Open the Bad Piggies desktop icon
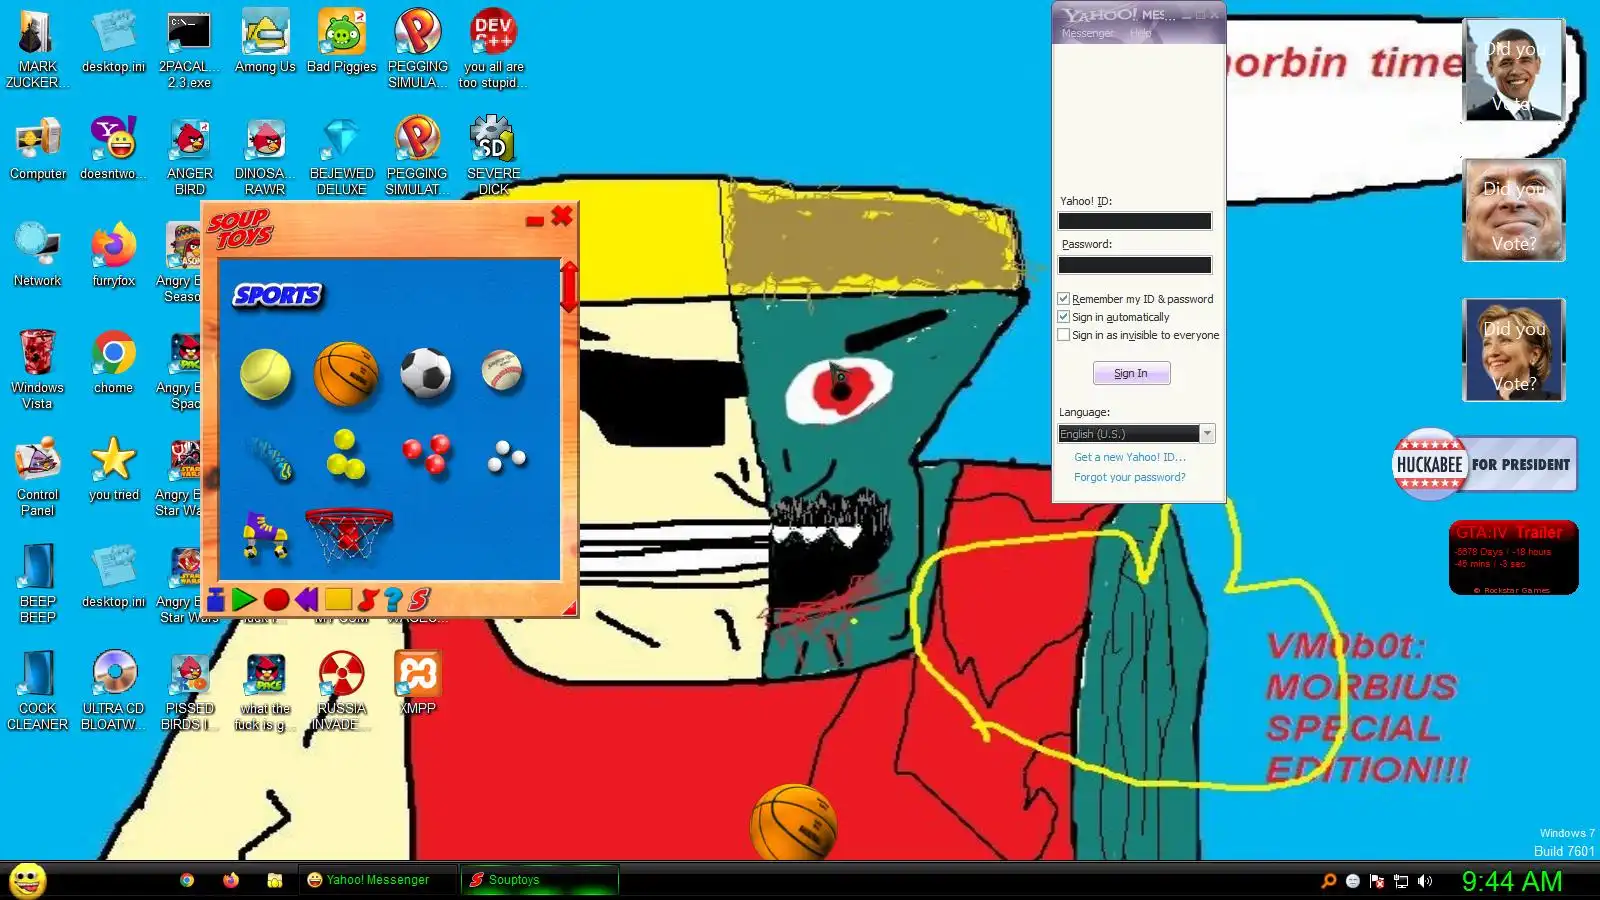1600x900 pixels. coord(342,42)
